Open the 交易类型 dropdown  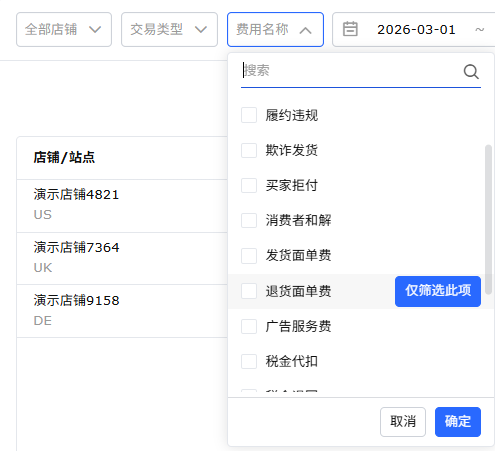pos(169,29)
